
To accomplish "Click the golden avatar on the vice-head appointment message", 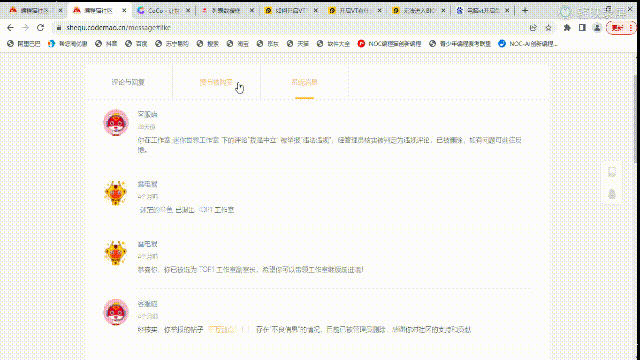I will 116,253.
